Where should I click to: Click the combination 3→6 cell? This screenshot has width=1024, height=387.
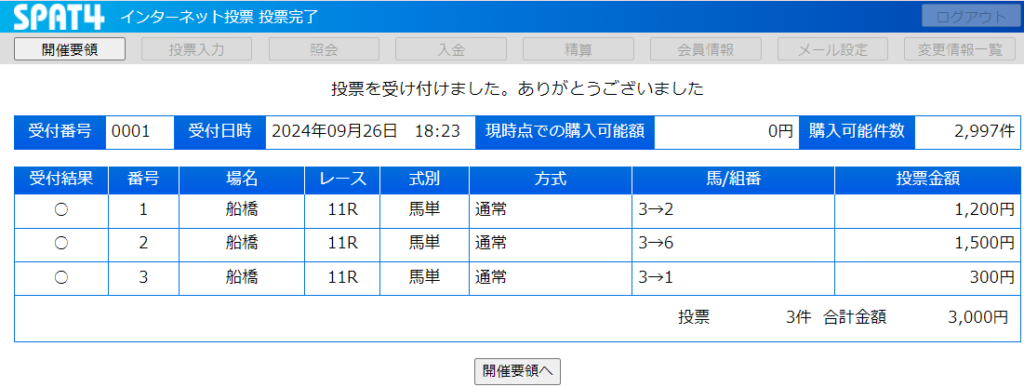733,244
